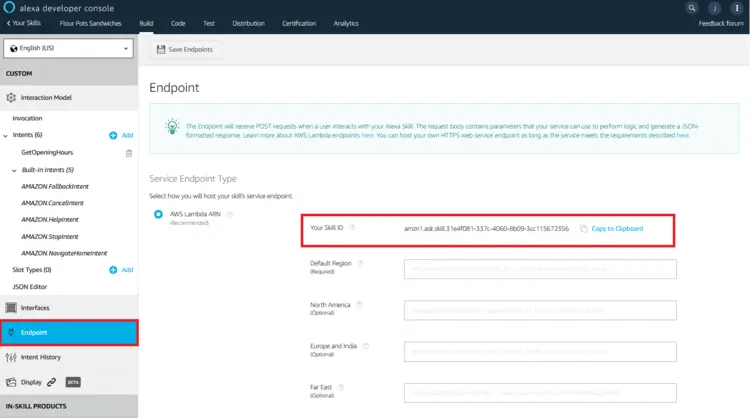Click the help icon beside Europe and India
The height and width of the screenshot is (418, 750).
[x=366, y=346]
